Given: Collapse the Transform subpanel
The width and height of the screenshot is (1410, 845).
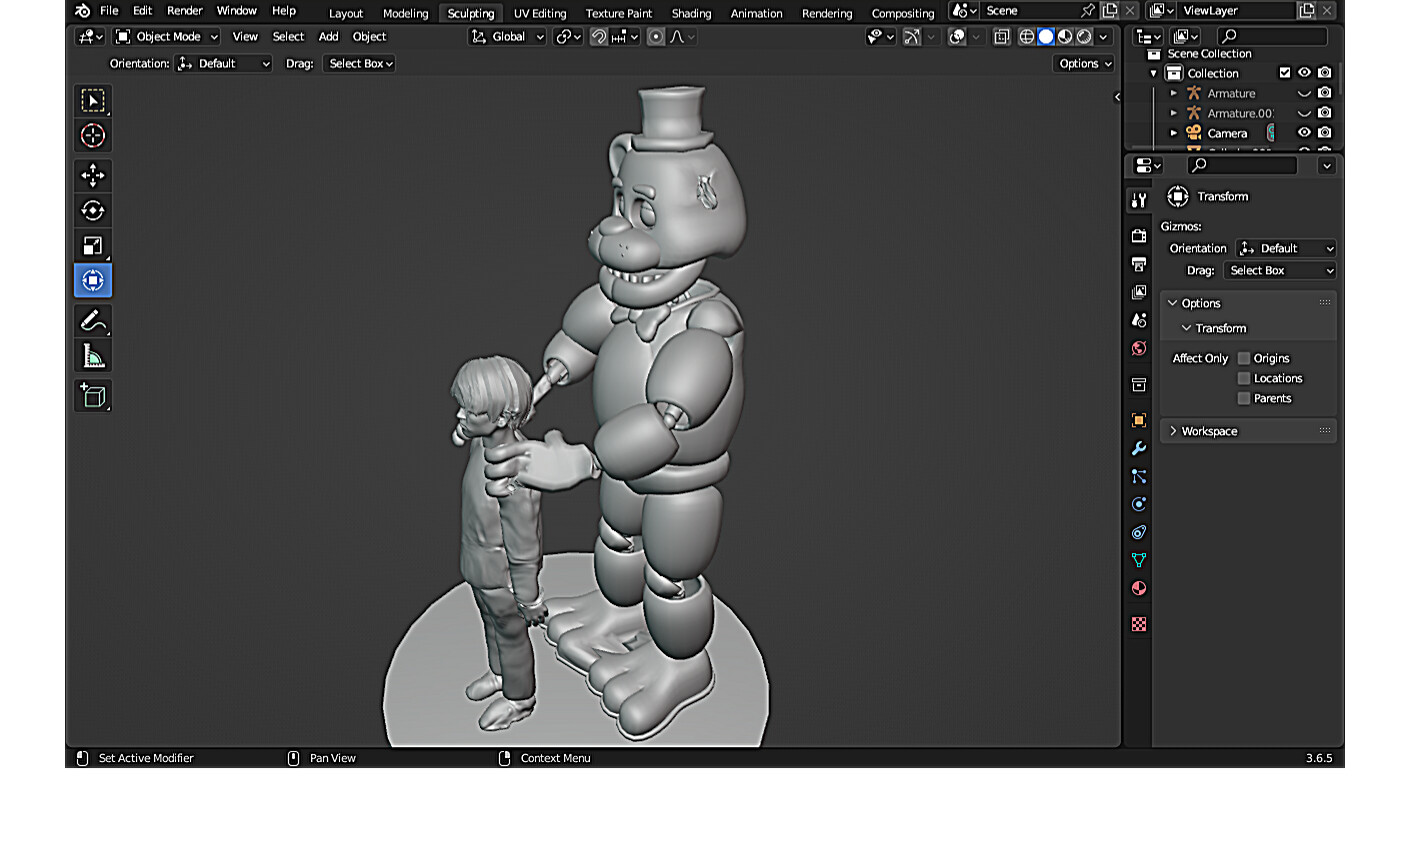Looking at the screenshot, I should tap(1221, 328).
